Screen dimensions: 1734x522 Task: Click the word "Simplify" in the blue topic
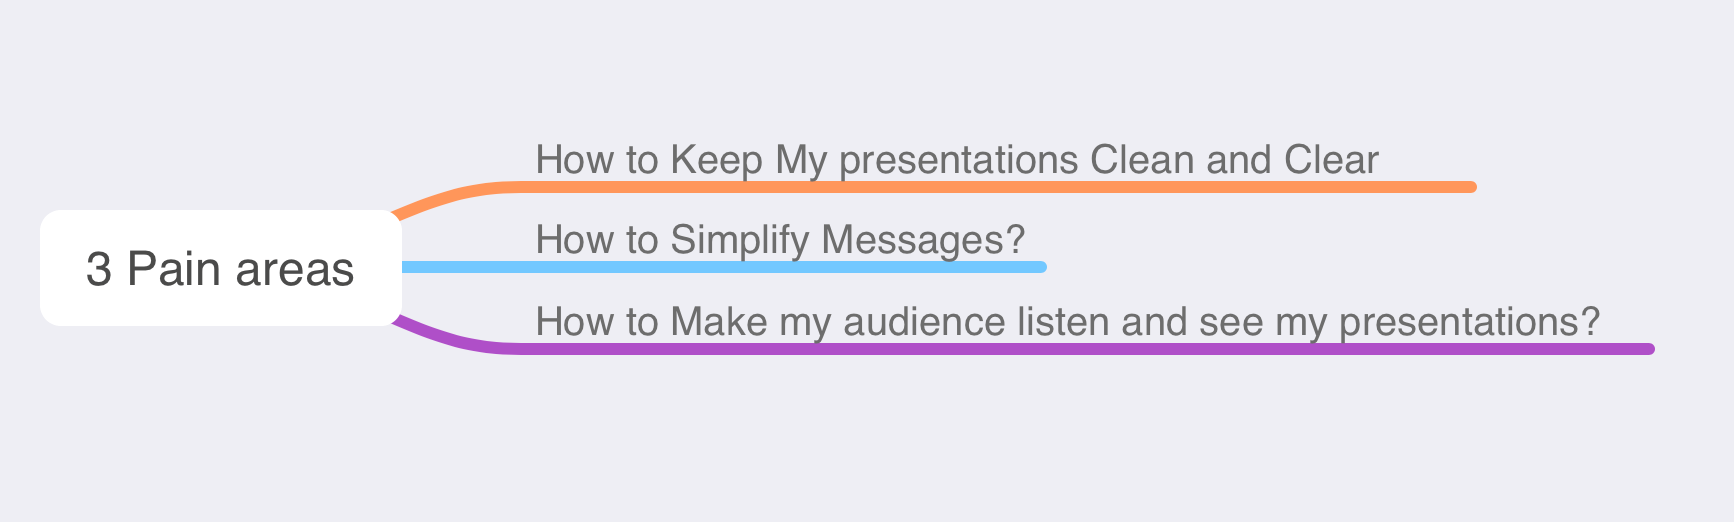pos(739,240)
